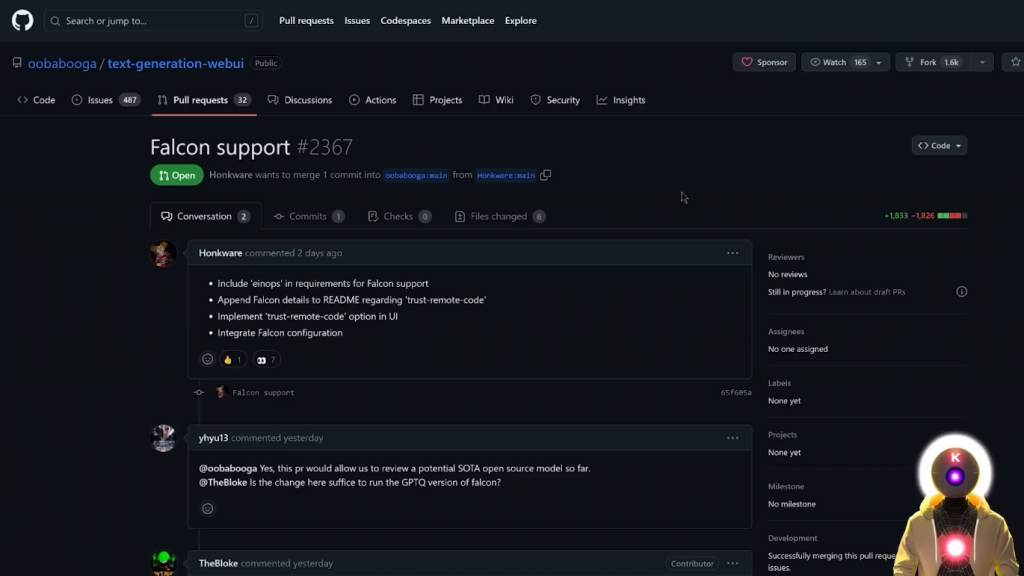1024x576 pixels.
Task: Open Codespaces in top navigation
Action: click(406, 20)
